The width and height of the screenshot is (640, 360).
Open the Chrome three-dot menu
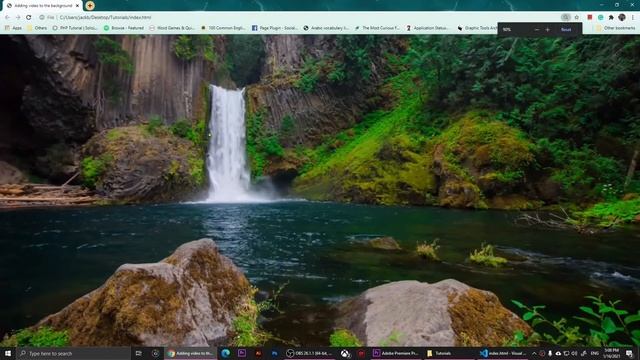tap(633, 18)
